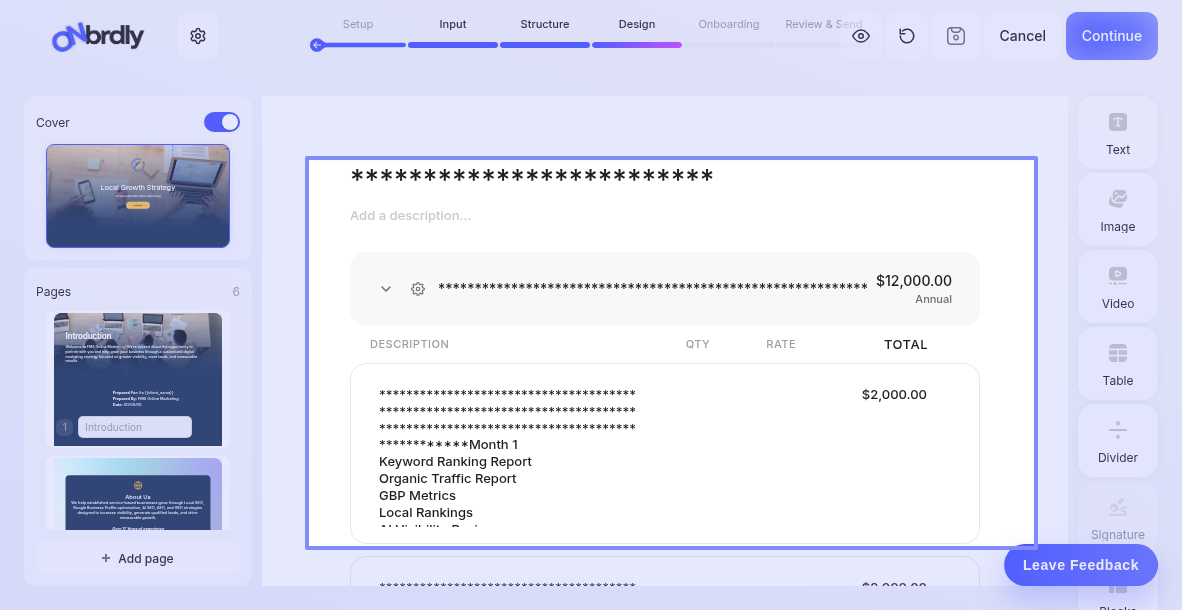Click the QTY column header

[697, 345]
